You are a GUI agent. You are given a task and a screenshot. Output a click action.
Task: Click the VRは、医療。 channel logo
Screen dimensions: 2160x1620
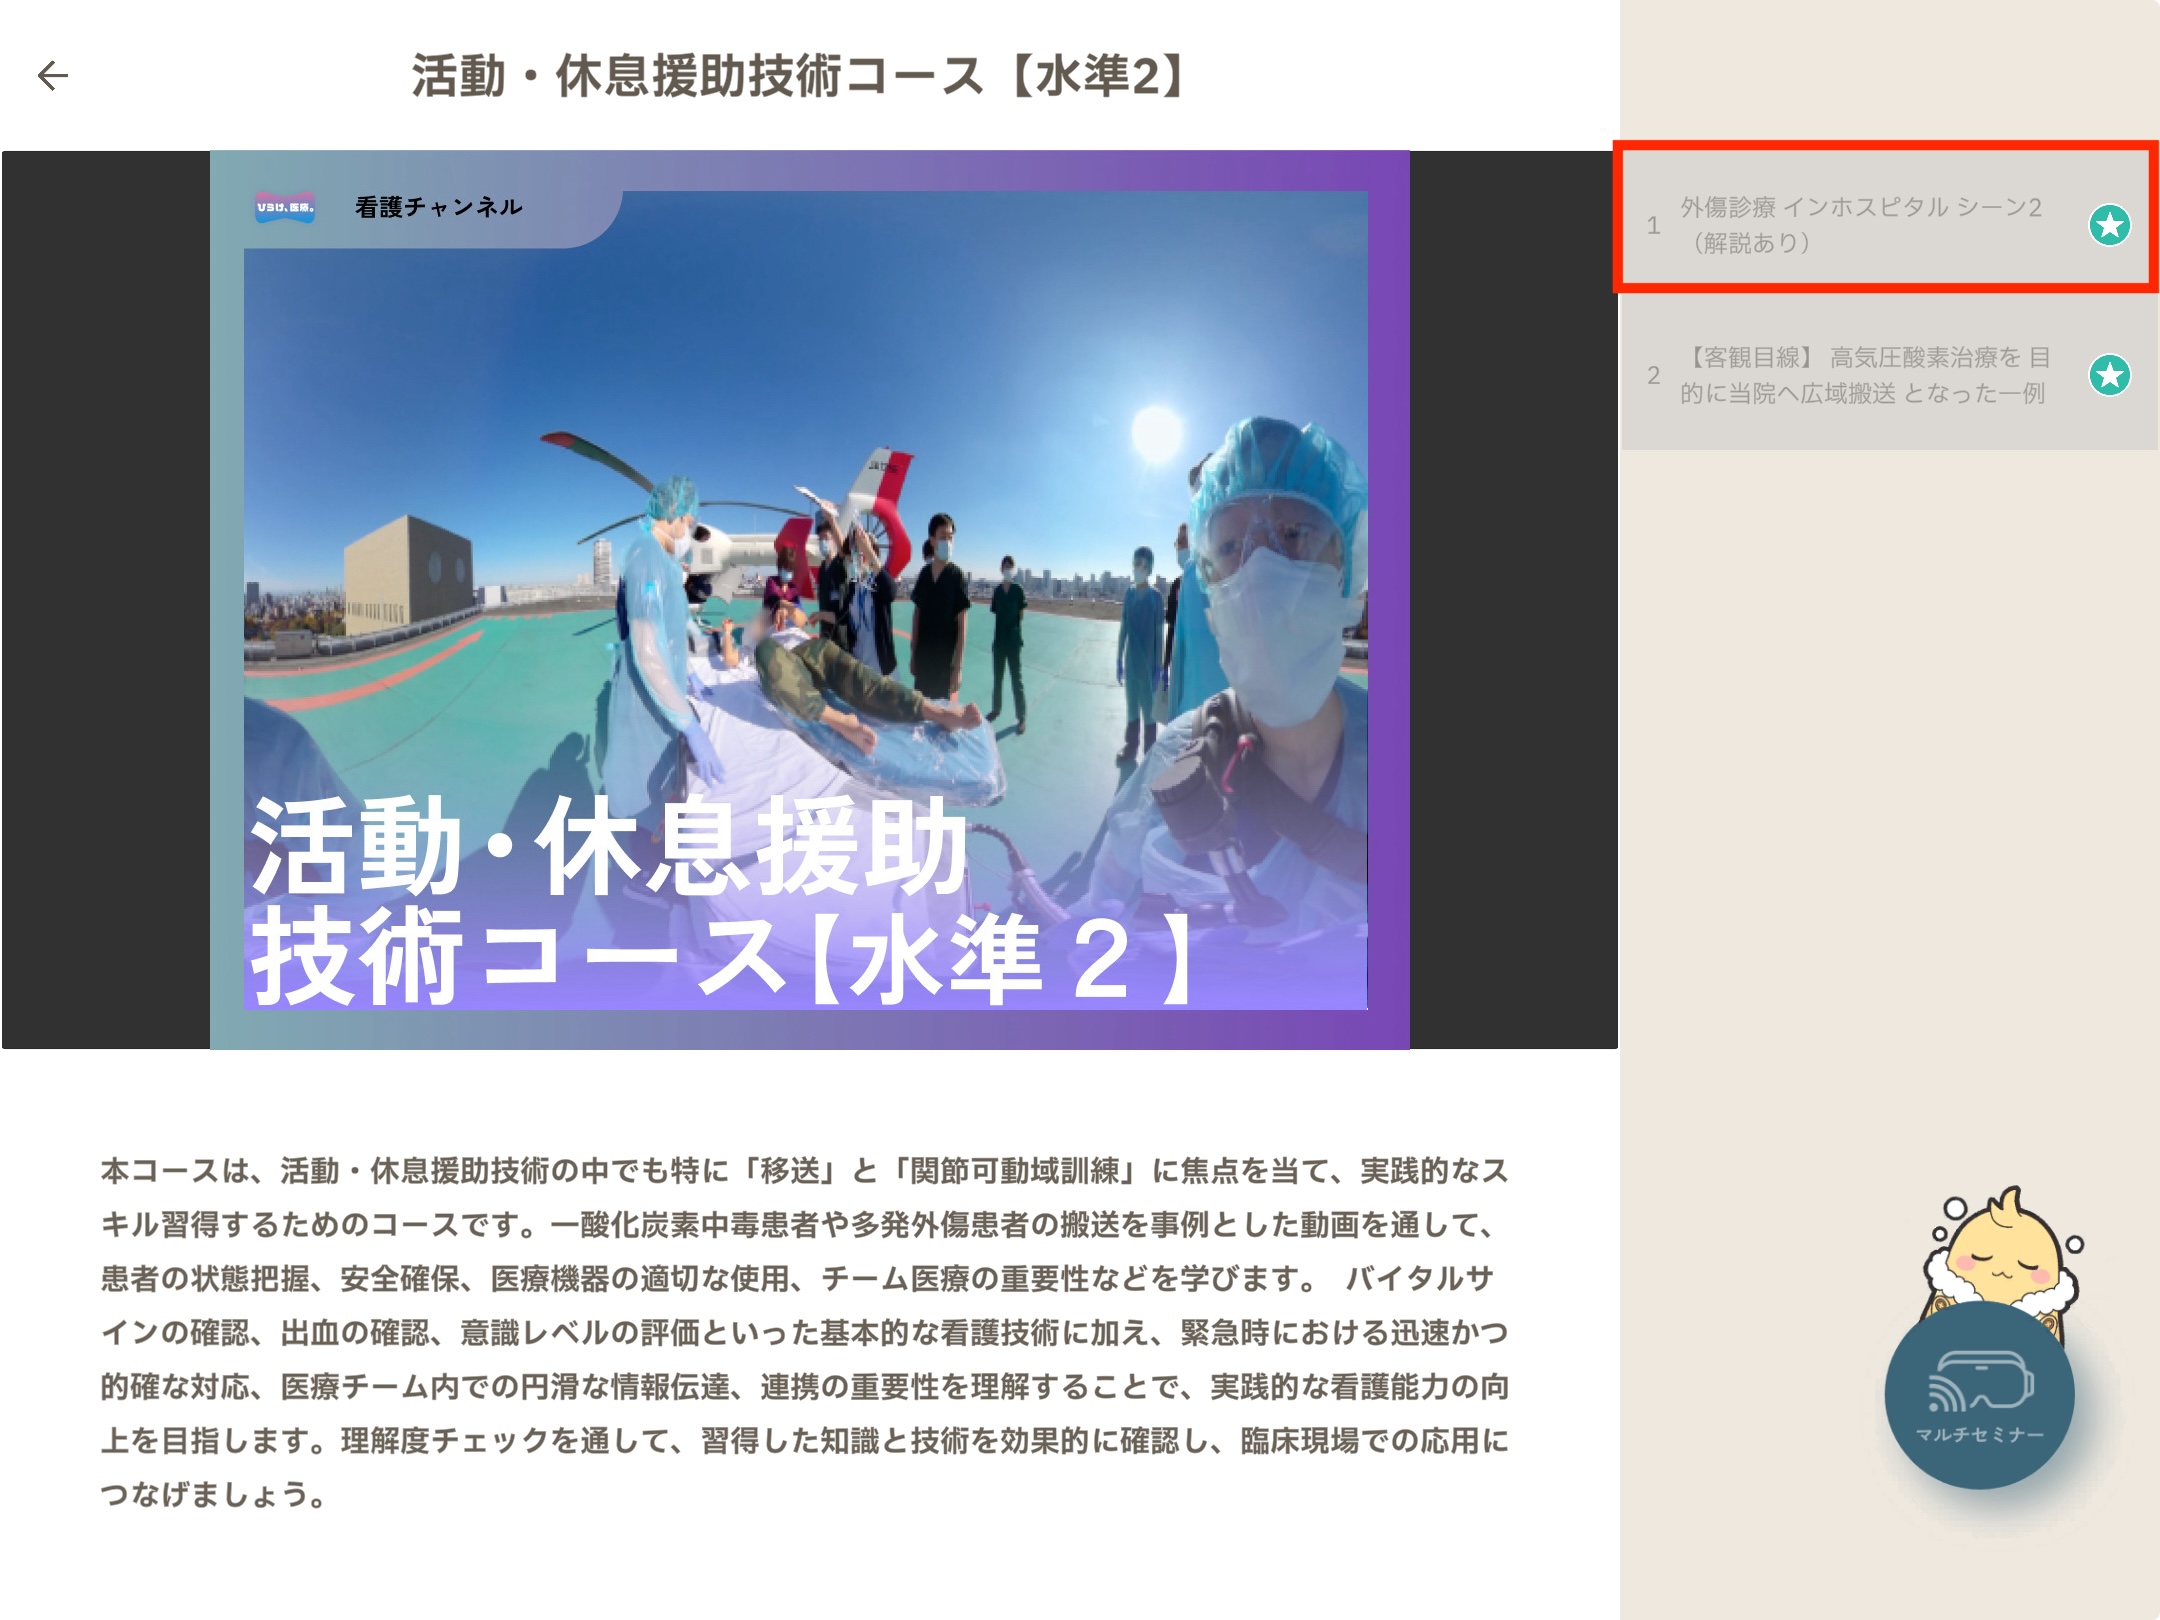pyautogui.click(x=285, y=207)
